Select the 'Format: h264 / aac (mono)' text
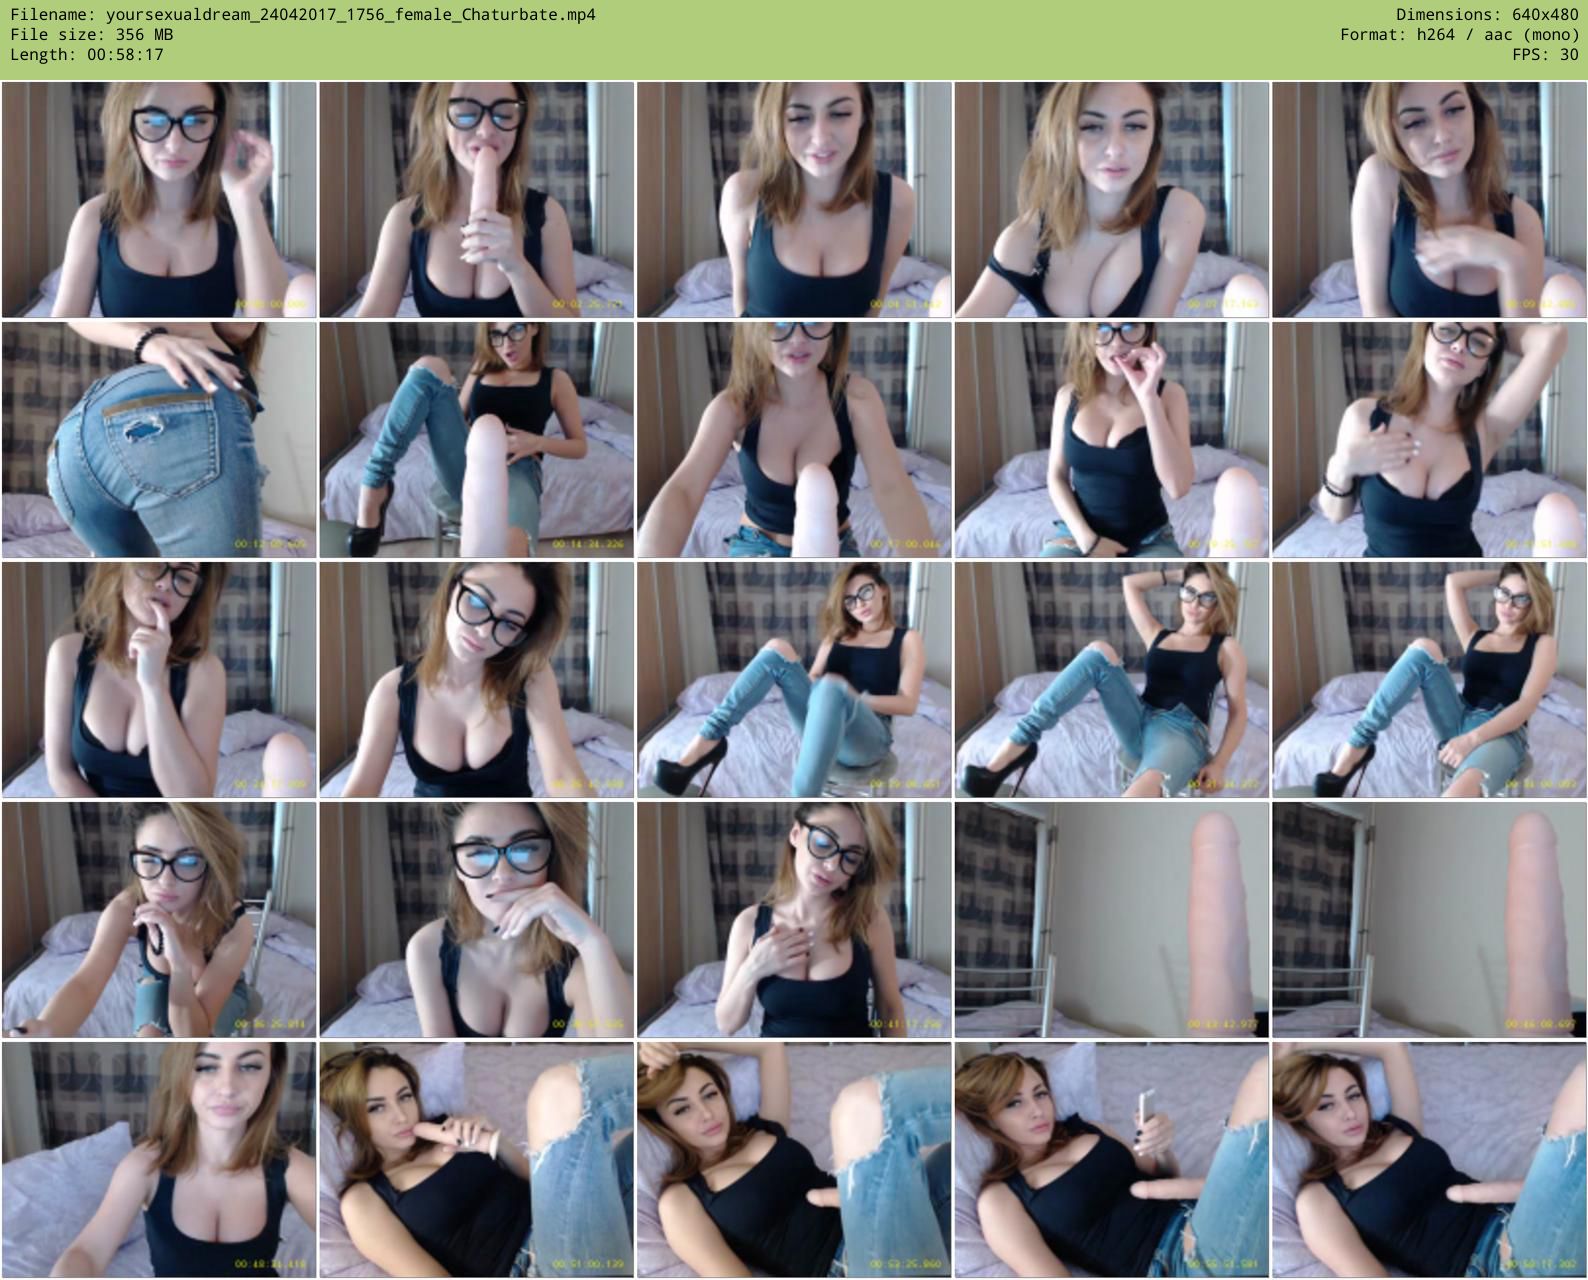 click(x=1460, y=35)
